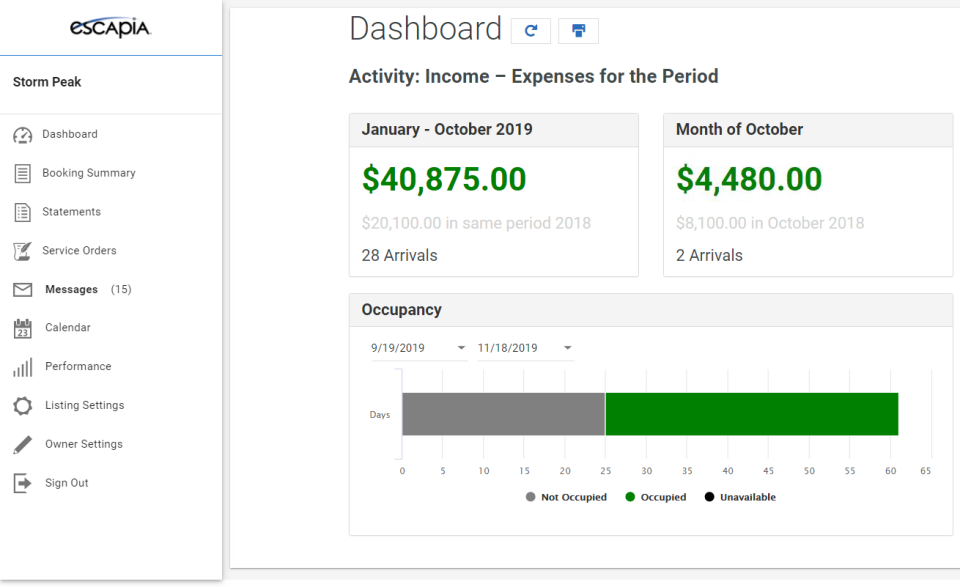
Task: Click the Calendar icon in sidebar
Action: 22,328
